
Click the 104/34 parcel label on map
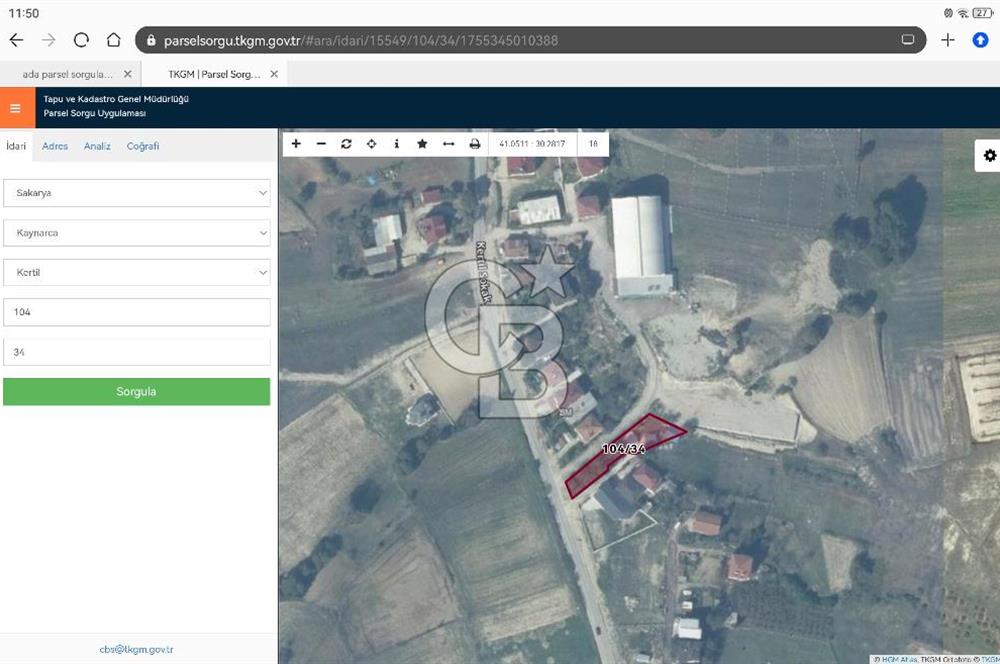click(623, 449)
